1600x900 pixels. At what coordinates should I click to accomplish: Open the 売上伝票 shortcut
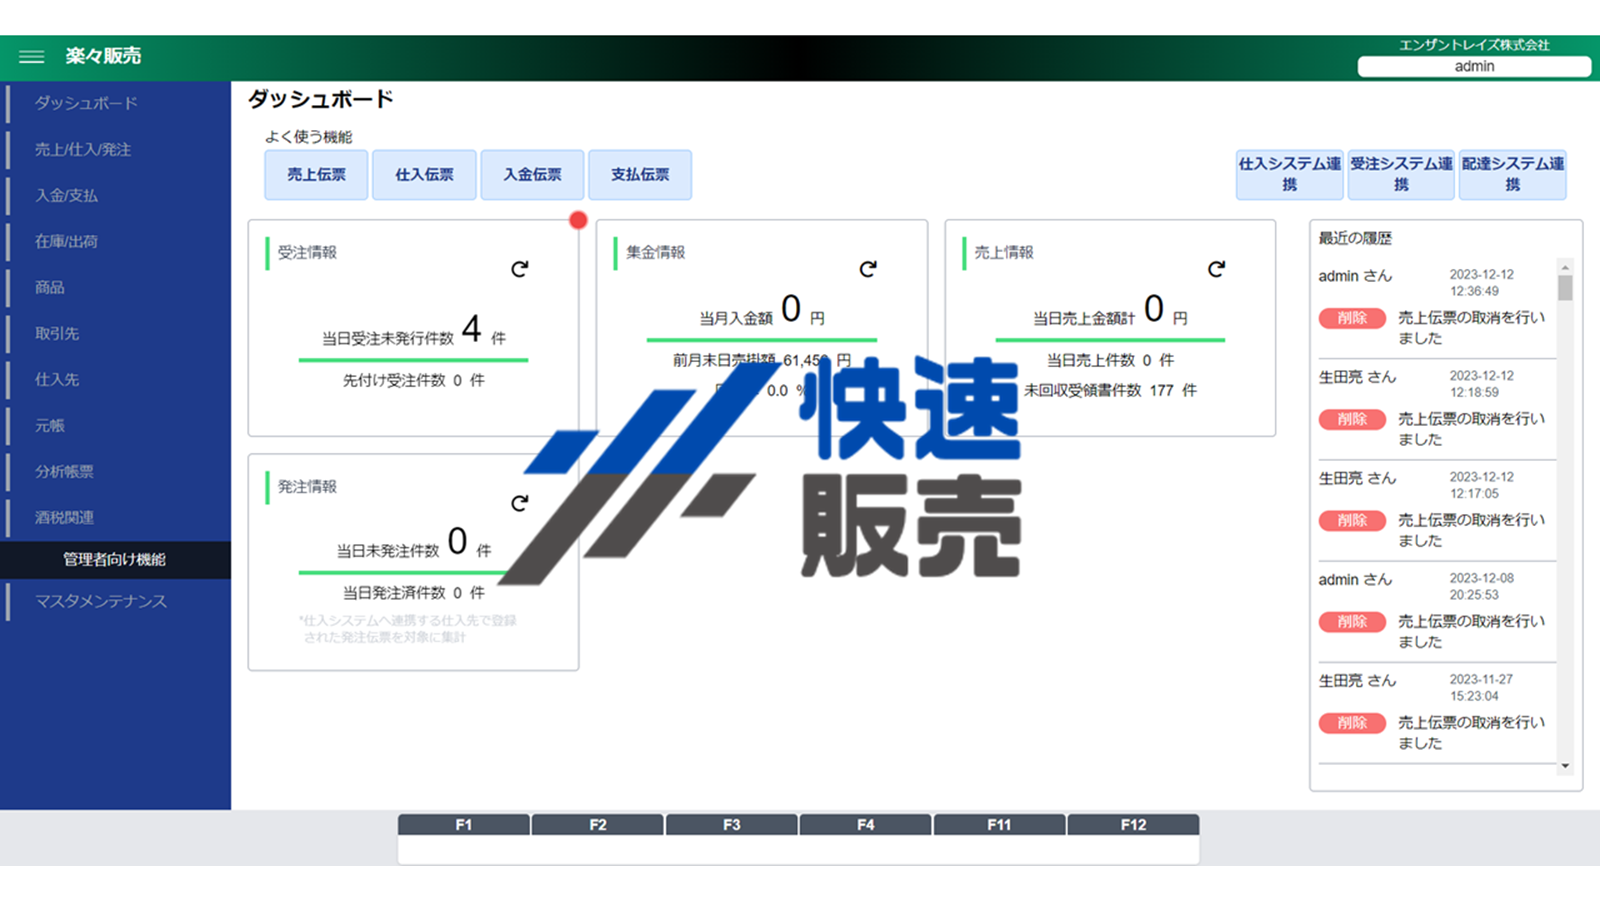pyautogui.click(x=316, y=175)
